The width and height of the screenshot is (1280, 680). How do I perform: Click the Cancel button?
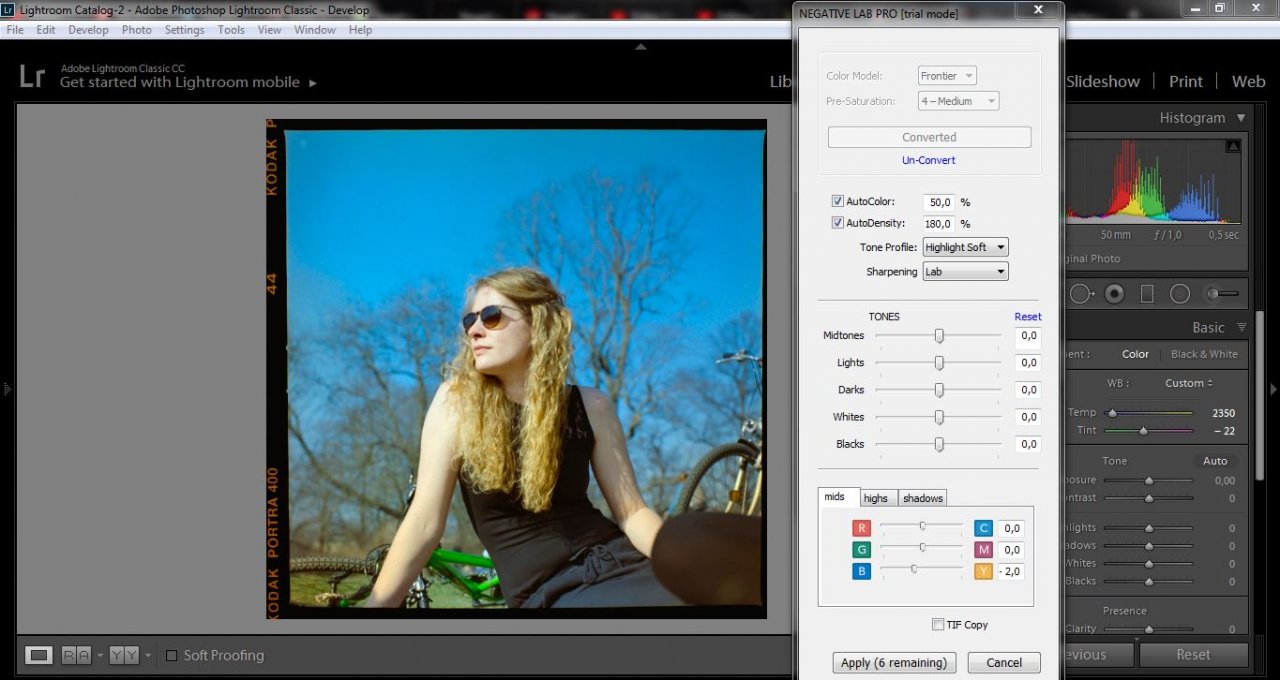click(1004, 663)
